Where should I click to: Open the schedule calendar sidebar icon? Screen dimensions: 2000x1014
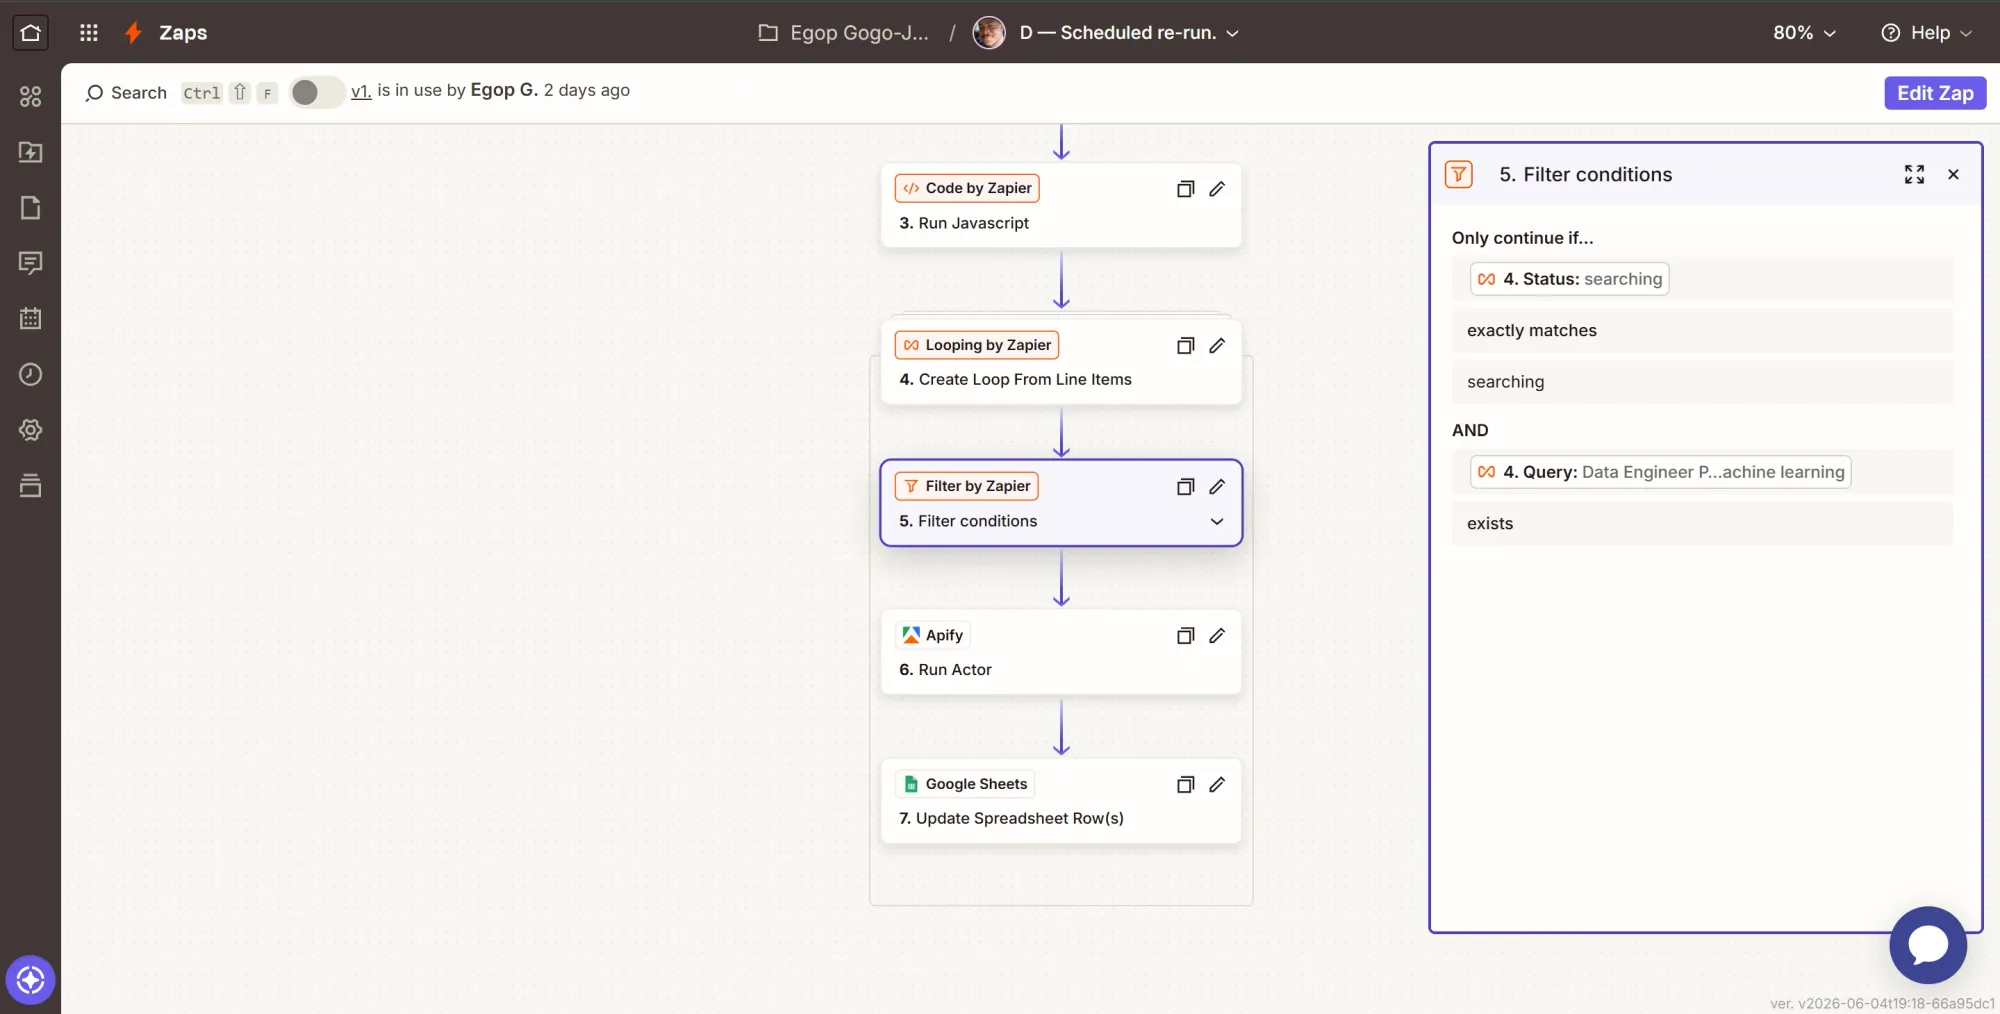pyautogui.click(x=31, y=319)
